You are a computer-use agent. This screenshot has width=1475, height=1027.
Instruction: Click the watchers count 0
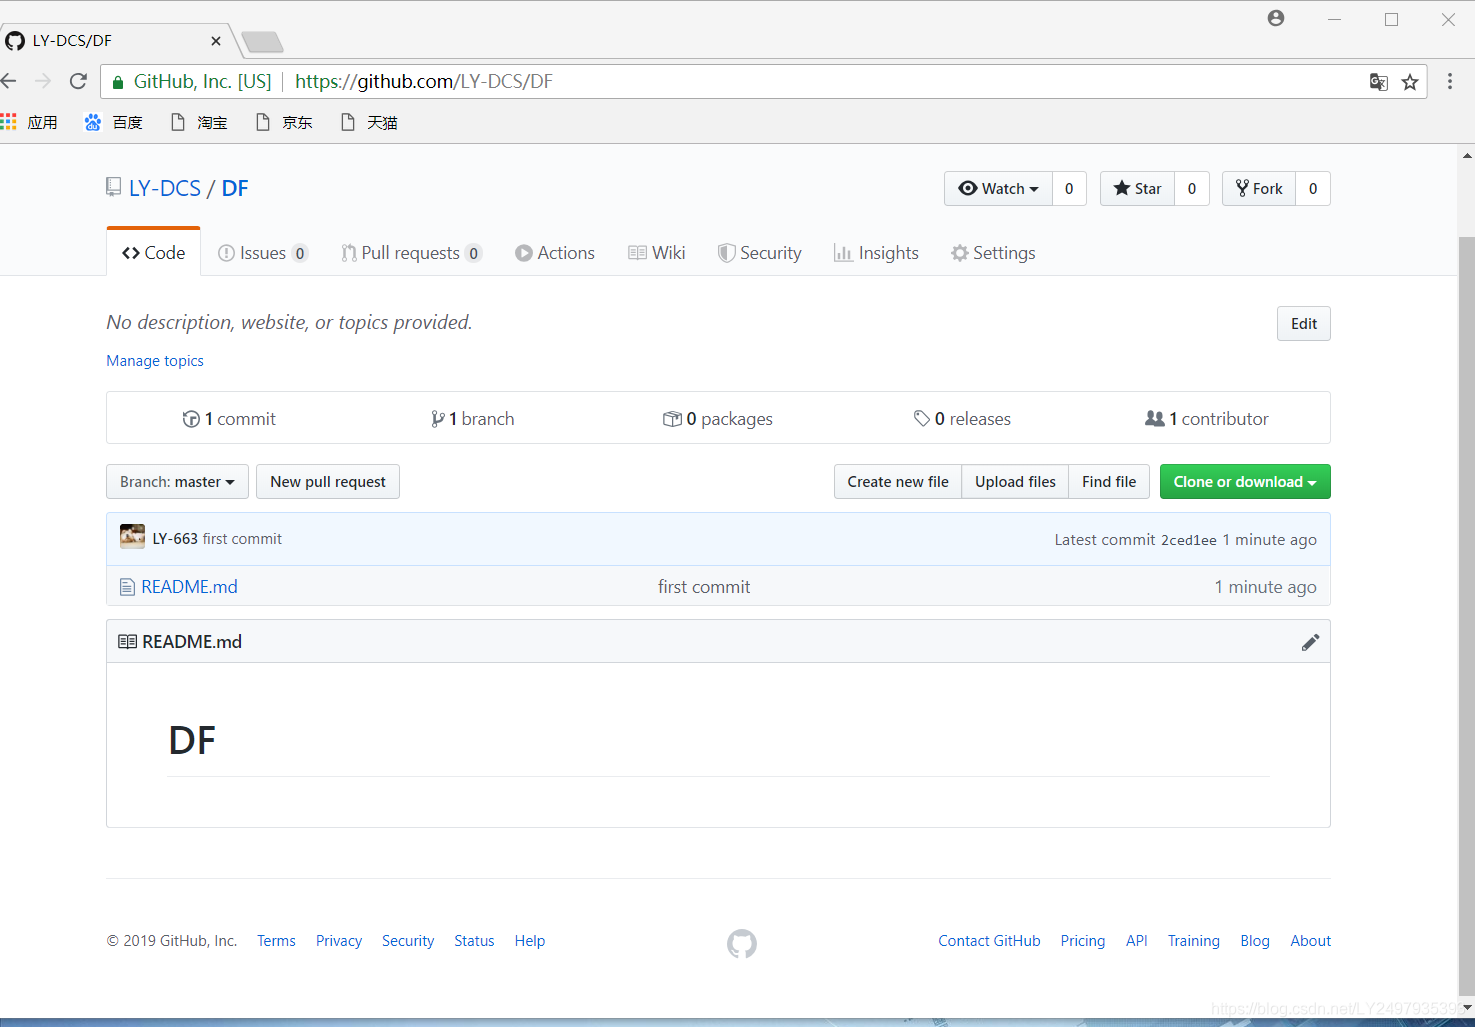[1069, 188]
